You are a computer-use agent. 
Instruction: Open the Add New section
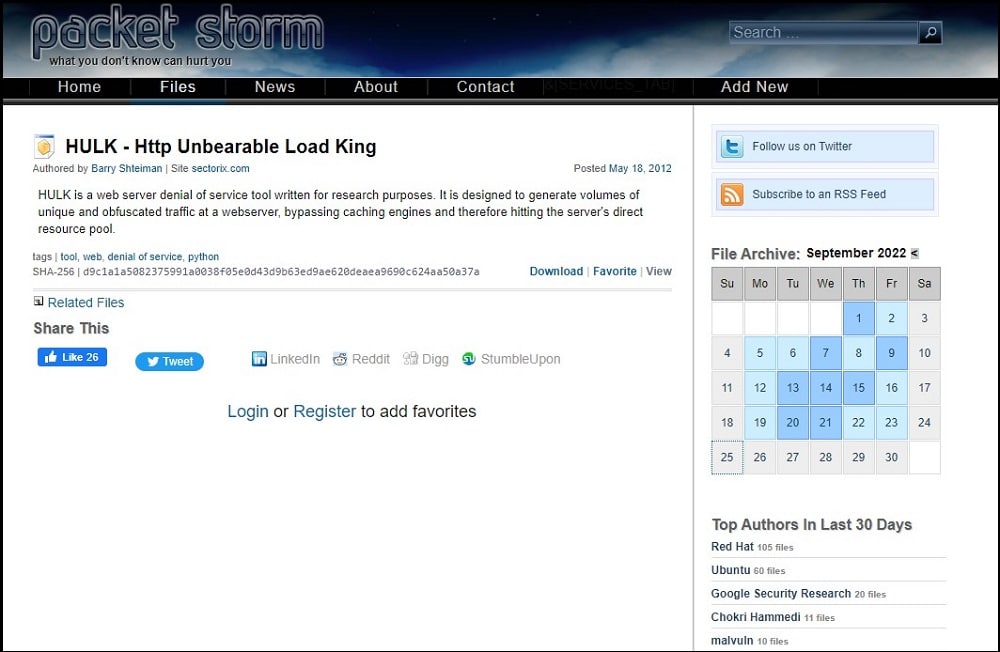754,87
